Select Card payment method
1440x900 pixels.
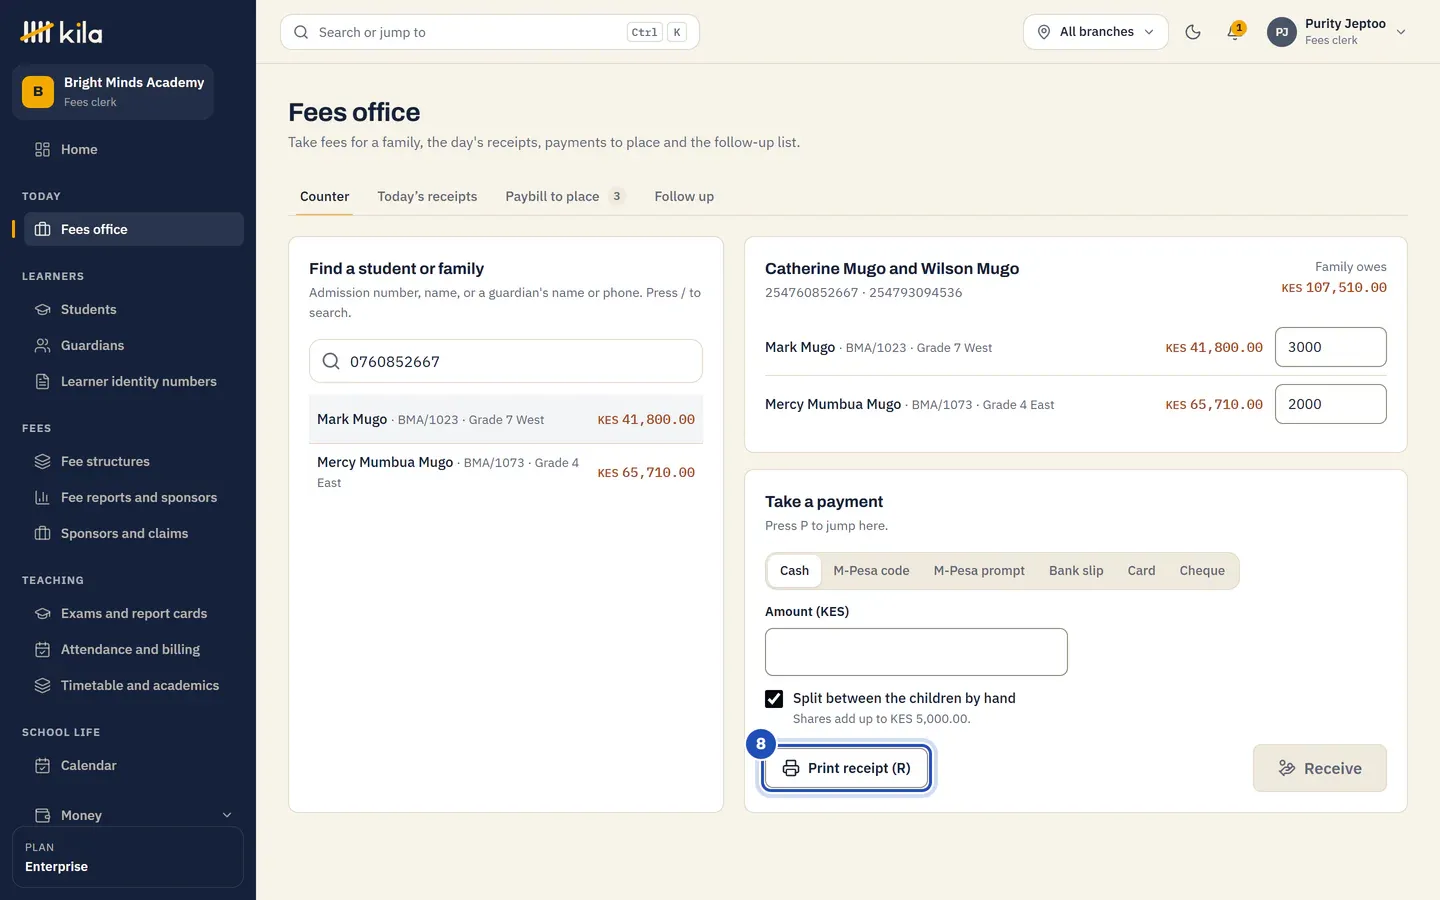pos(1141,571)
